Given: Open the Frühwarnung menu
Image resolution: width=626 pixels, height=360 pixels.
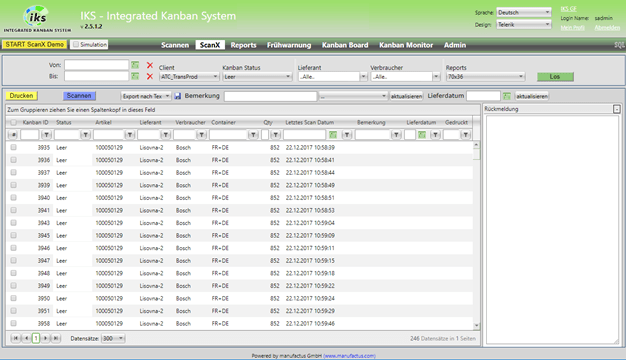Looking at the screenshot, I should (x=289, y=45).
